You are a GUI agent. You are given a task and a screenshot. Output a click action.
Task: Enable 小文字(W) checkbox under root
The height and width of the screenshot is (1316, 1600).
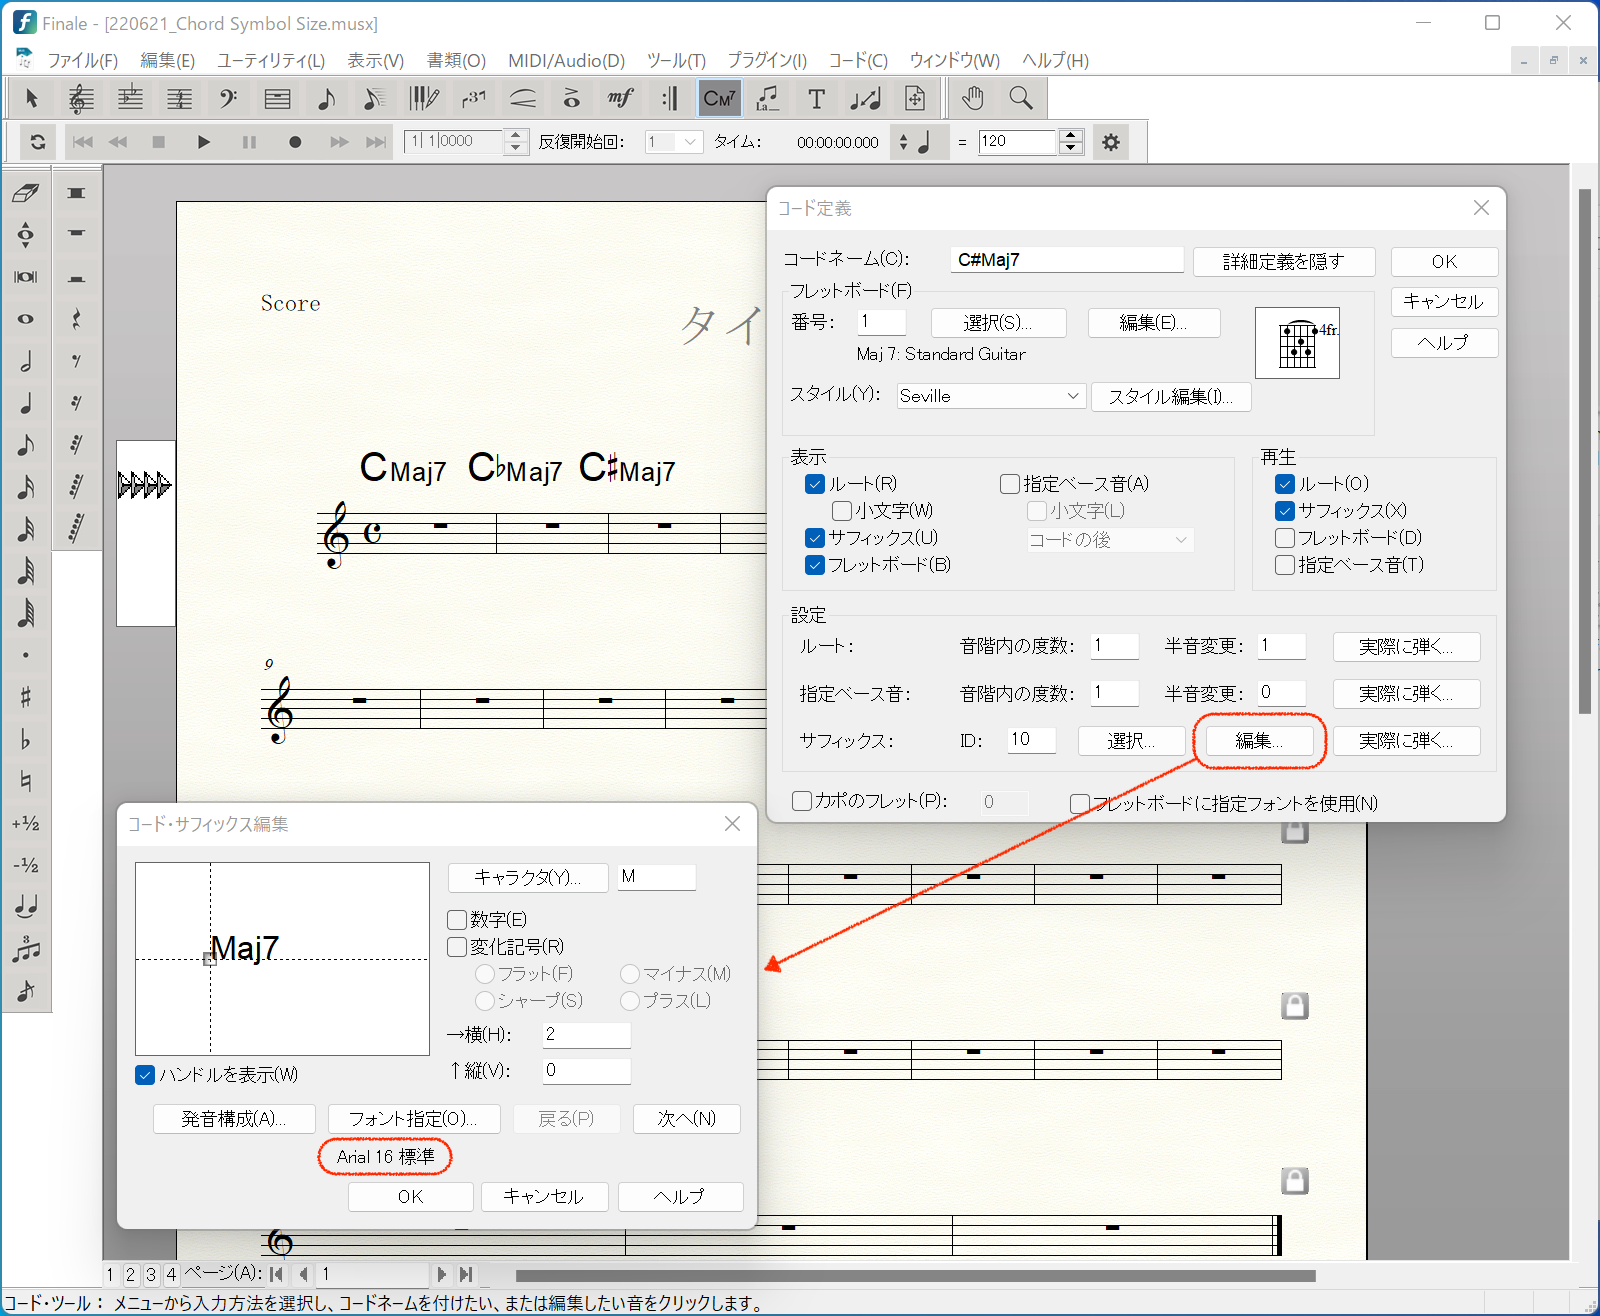(842, 511)
